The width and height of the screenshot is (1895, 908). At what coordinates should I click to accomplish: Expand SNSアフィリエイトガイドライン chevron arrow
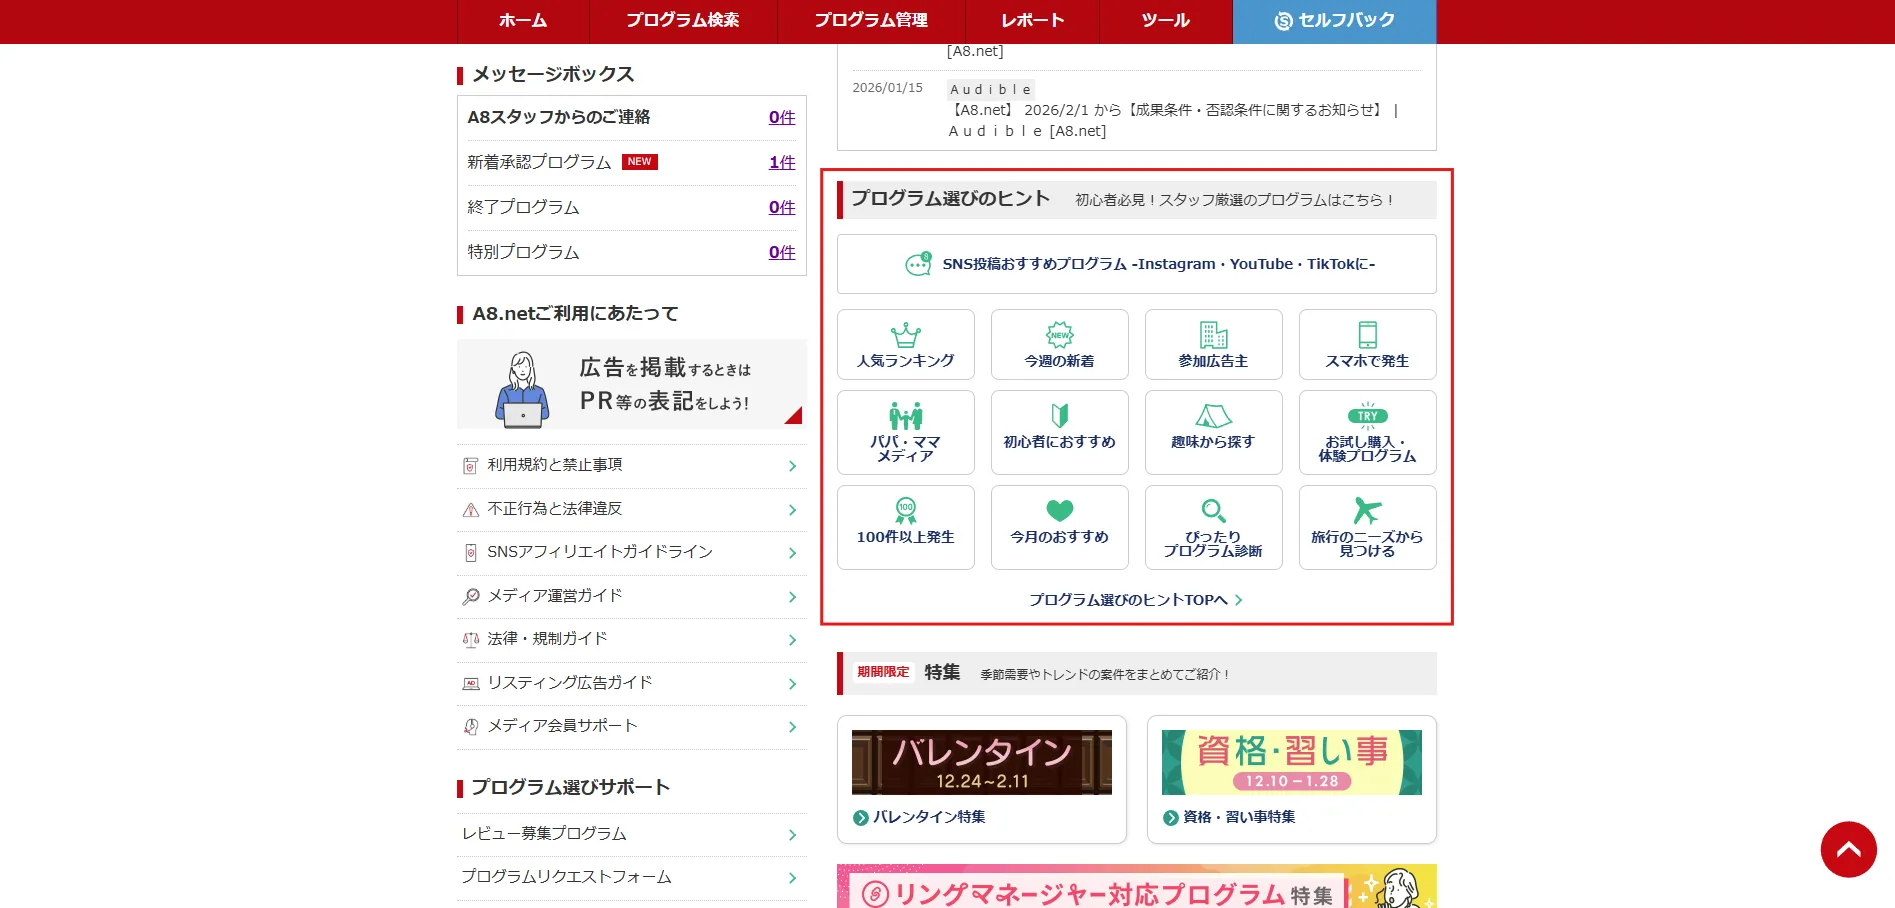(792, 553)
